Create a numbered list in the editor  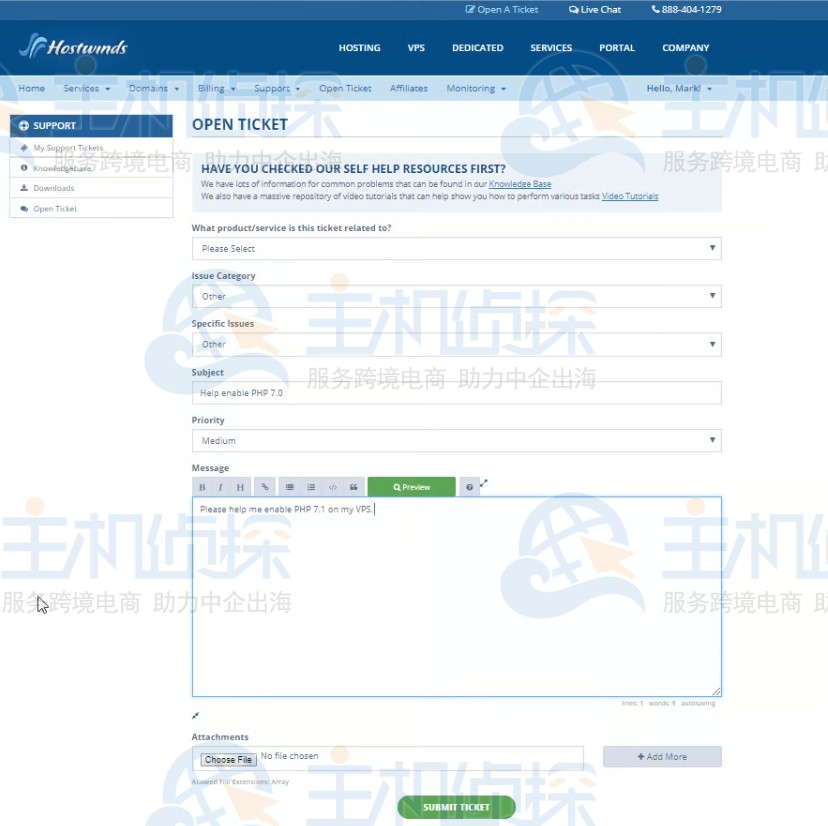pos(310,486)
